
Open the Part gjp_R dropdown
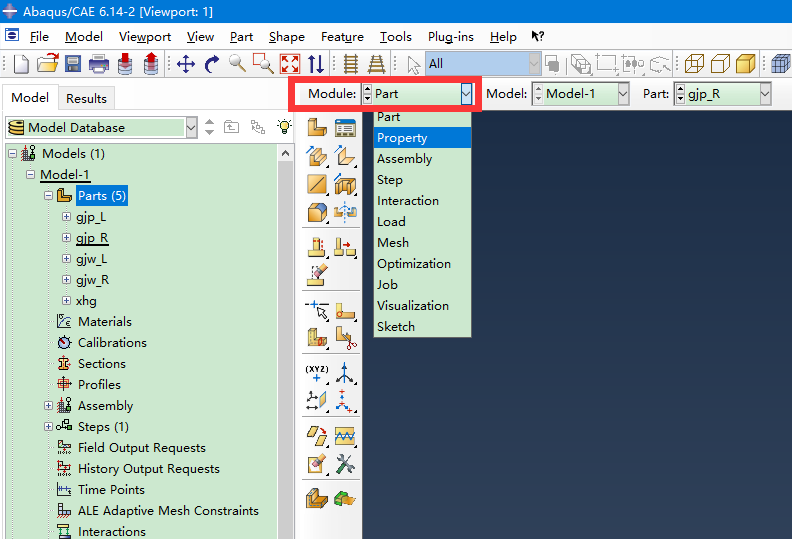coord(765,94)
